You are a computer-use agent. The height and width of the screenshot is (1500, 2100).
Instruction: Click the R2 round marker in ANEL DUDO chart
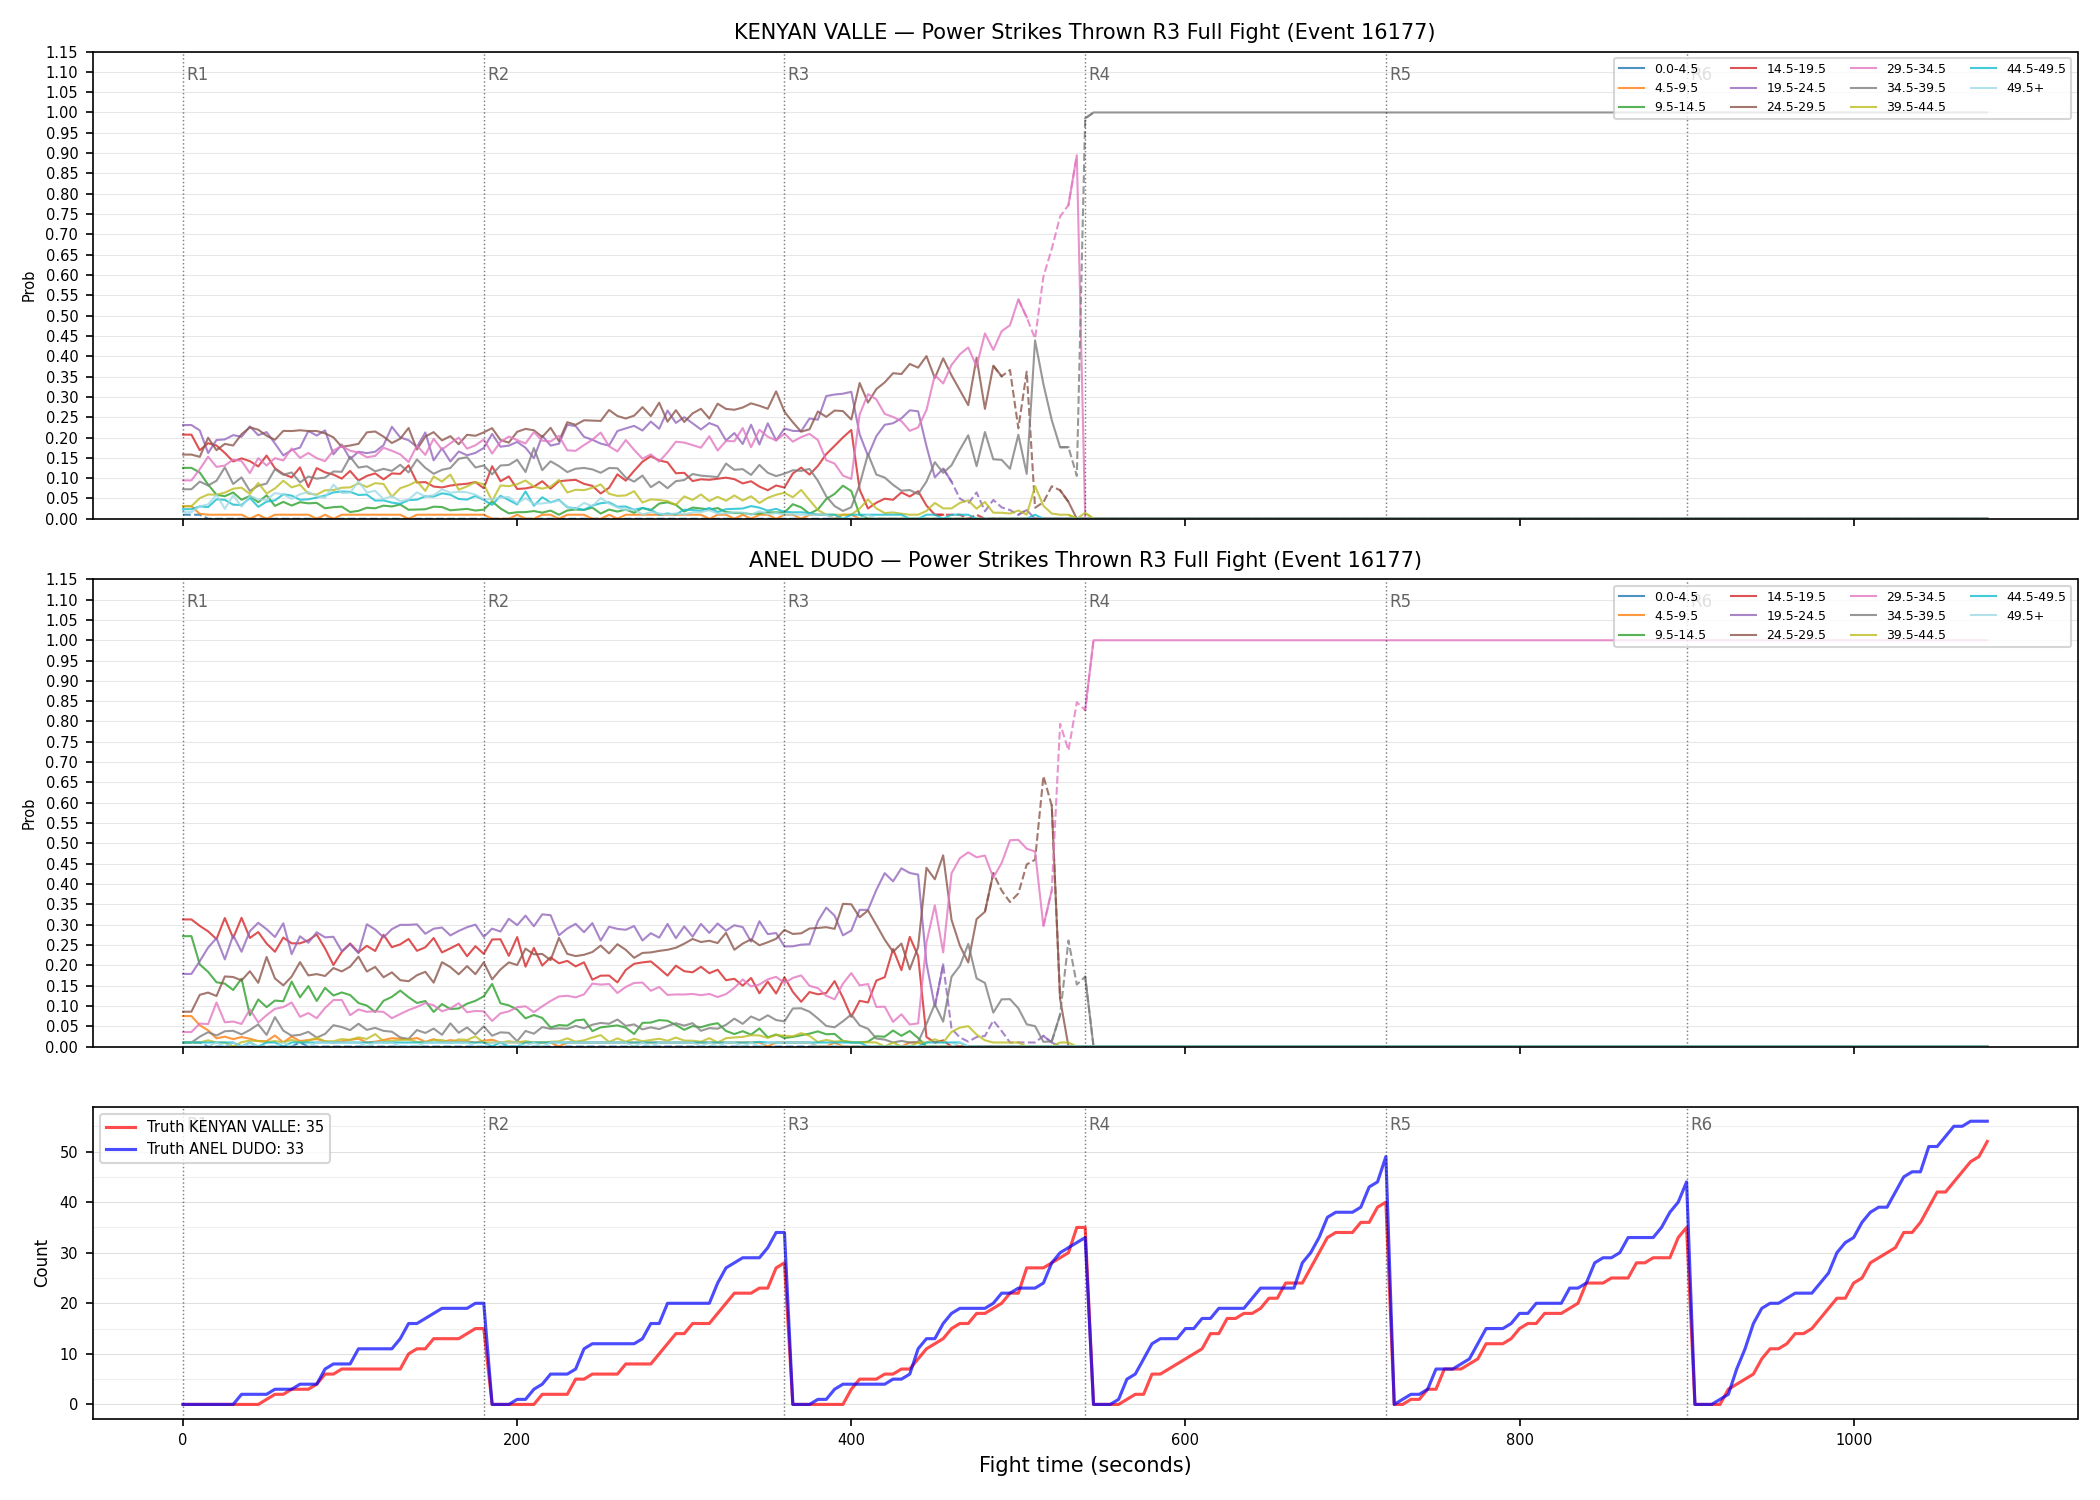498,601
